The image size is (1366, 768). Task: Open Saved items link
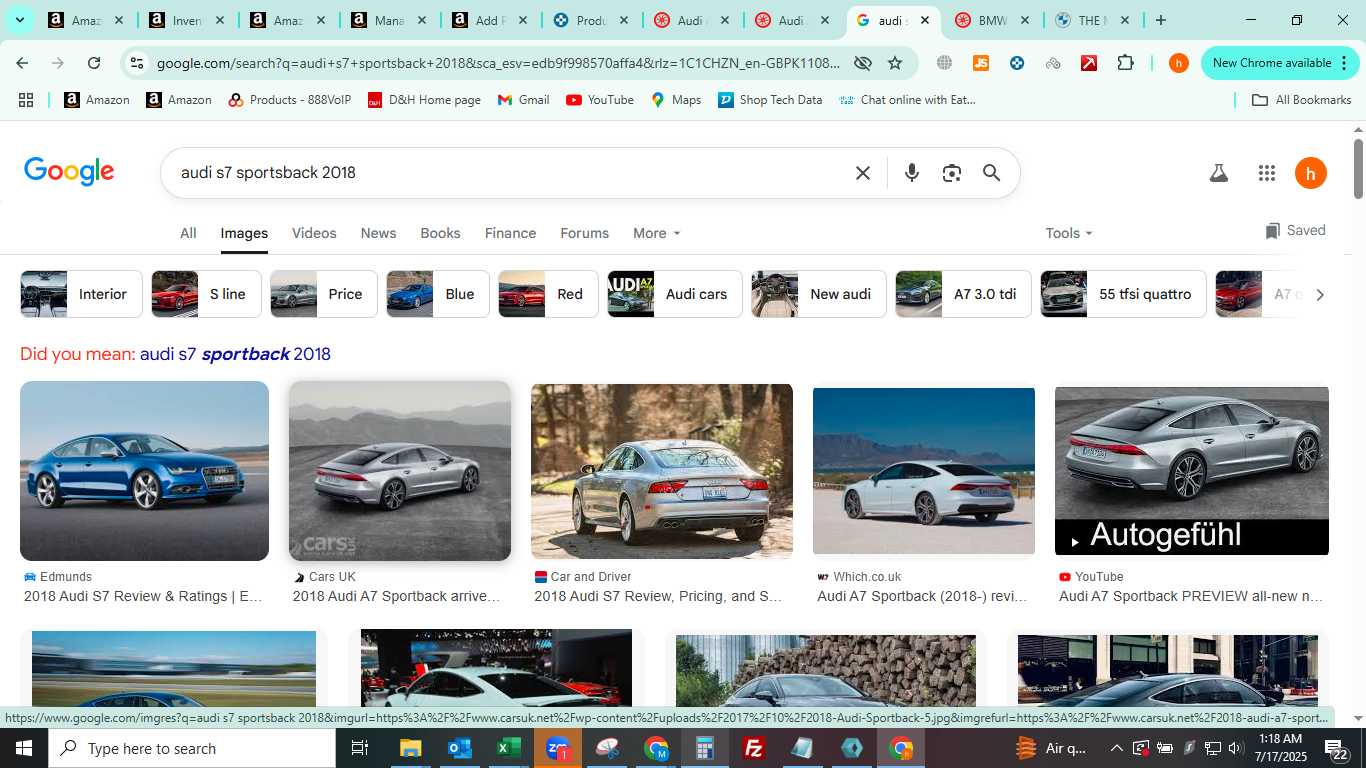tap(1295, 231)
